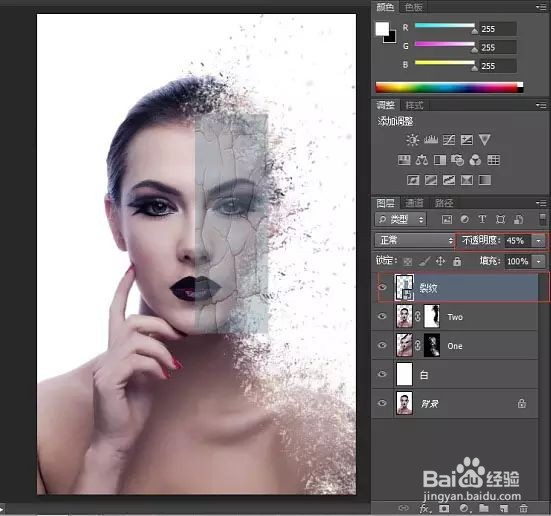Viewport: 551px width, 516px height.
Task: Select the 颜色 (Color) tab
Action: [x=385, y=7]
